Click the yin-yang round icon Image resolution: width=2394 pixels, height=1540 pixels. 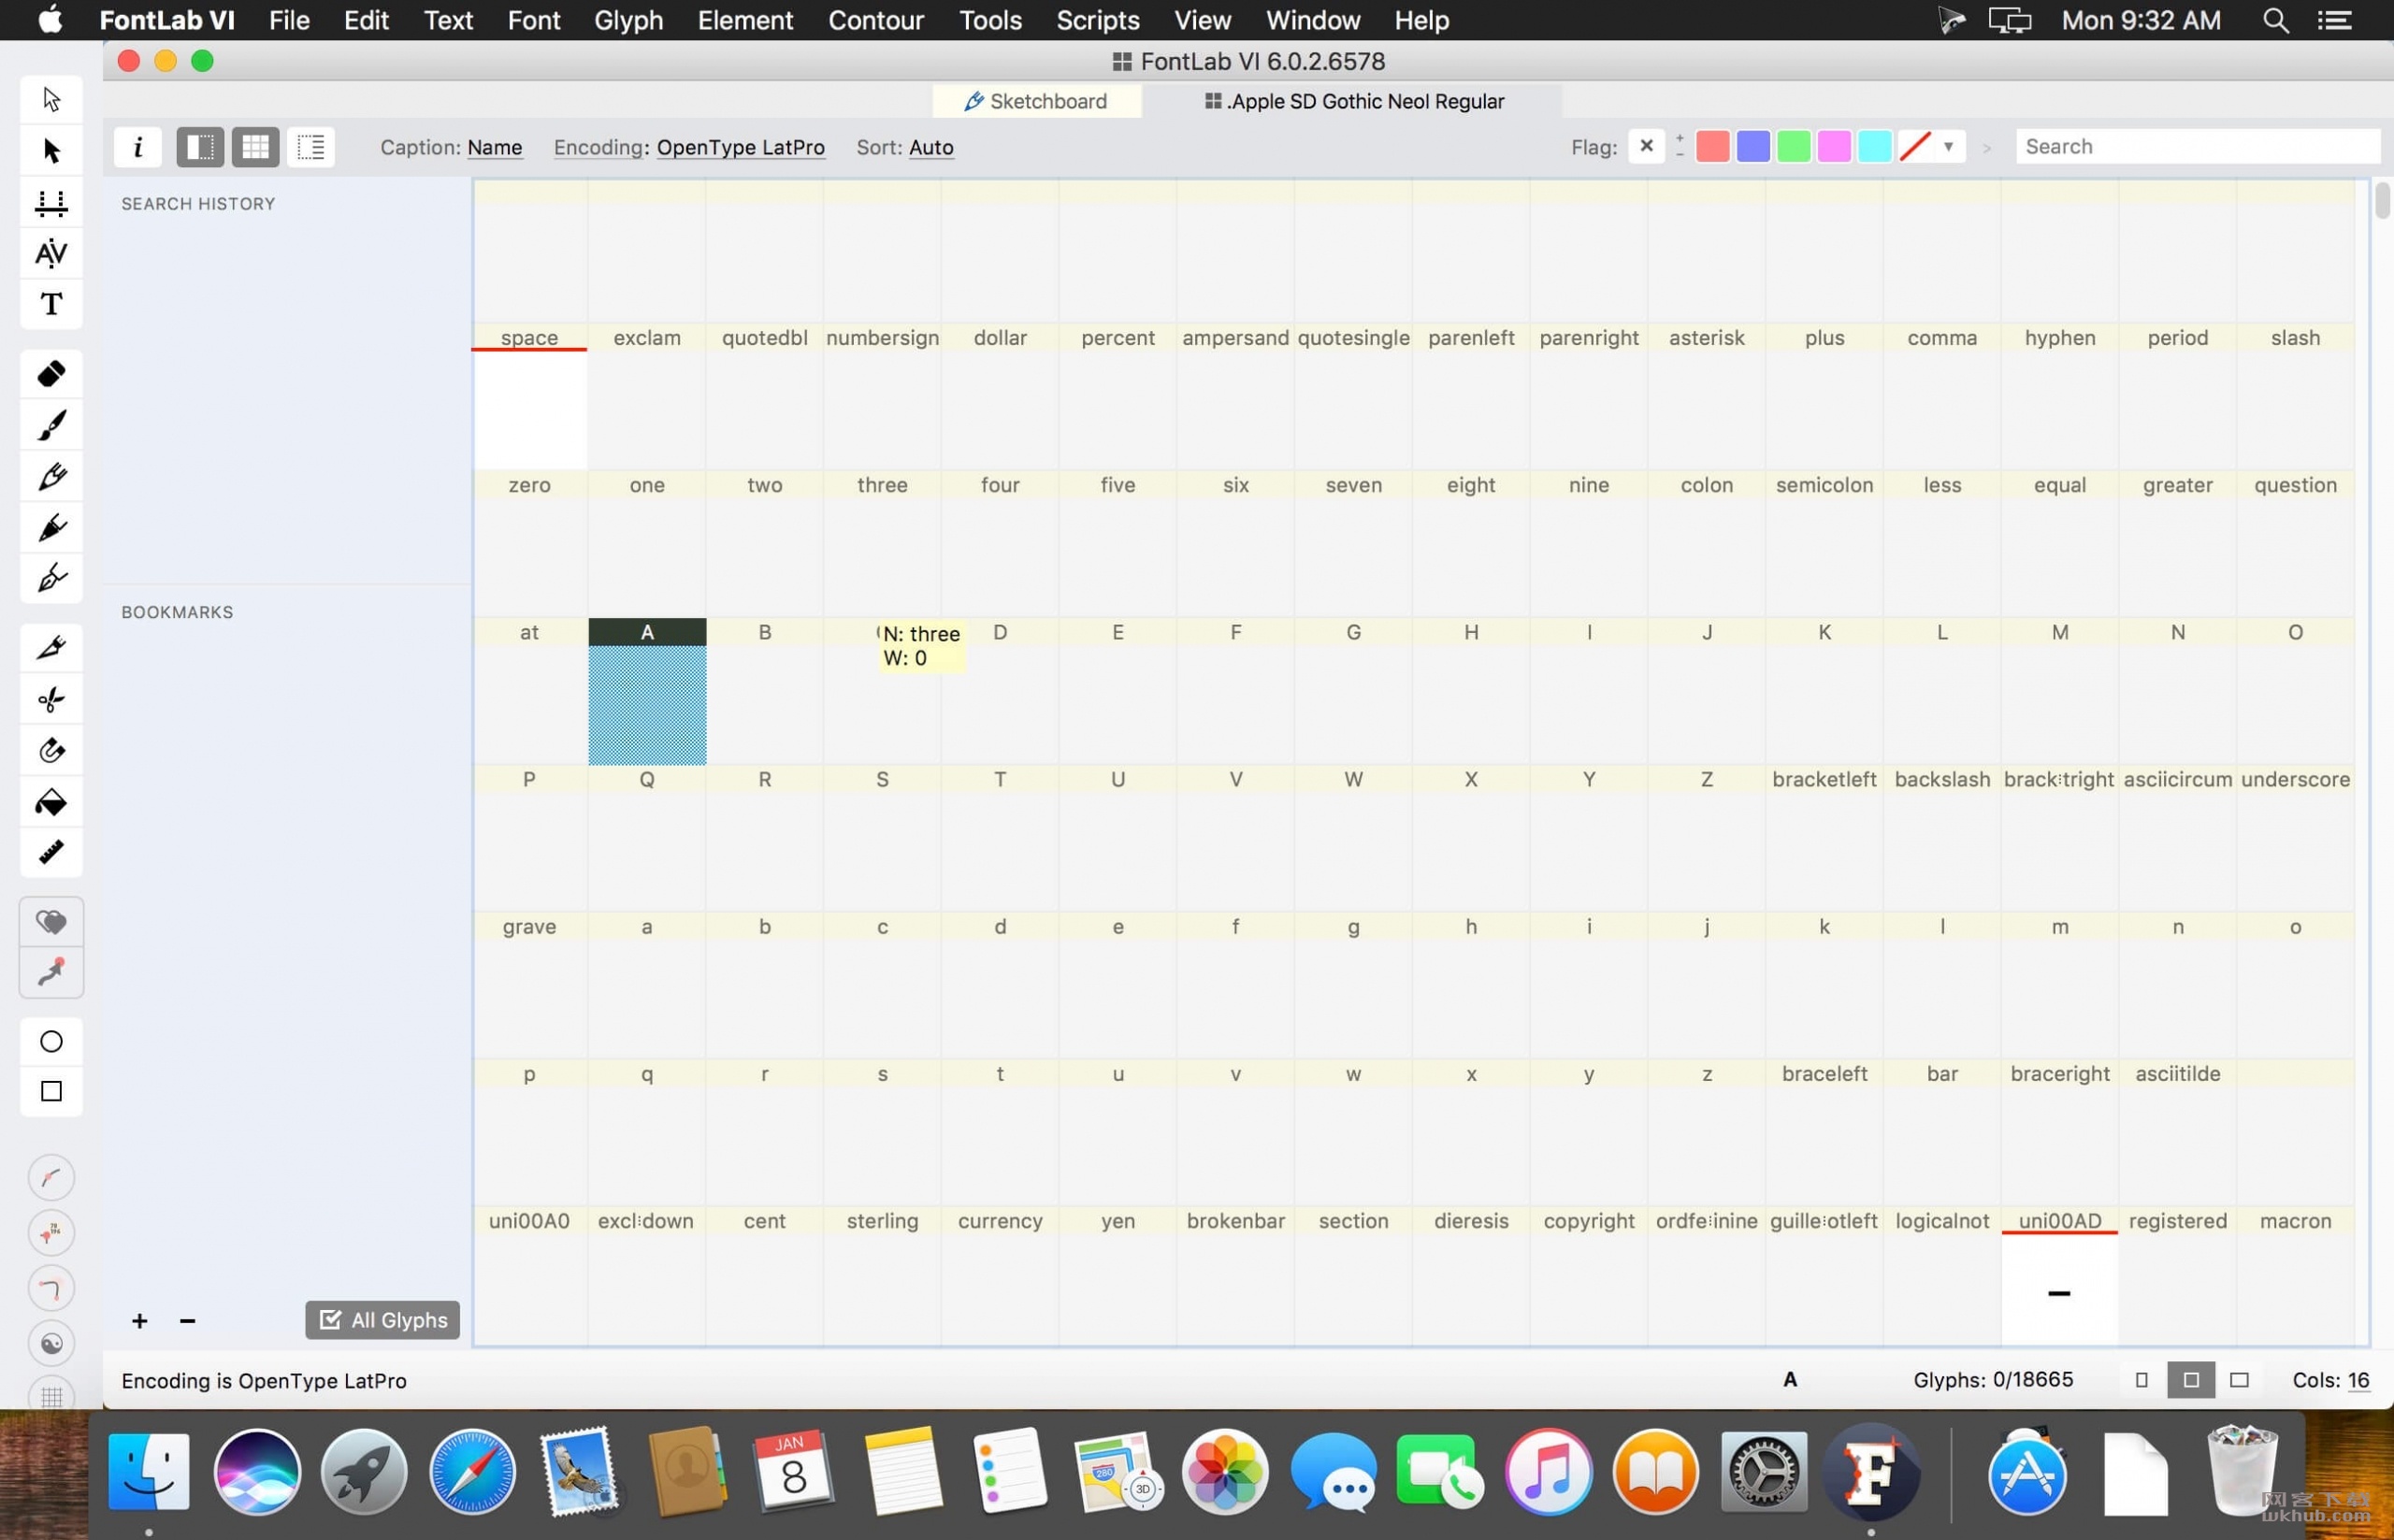51,1343
